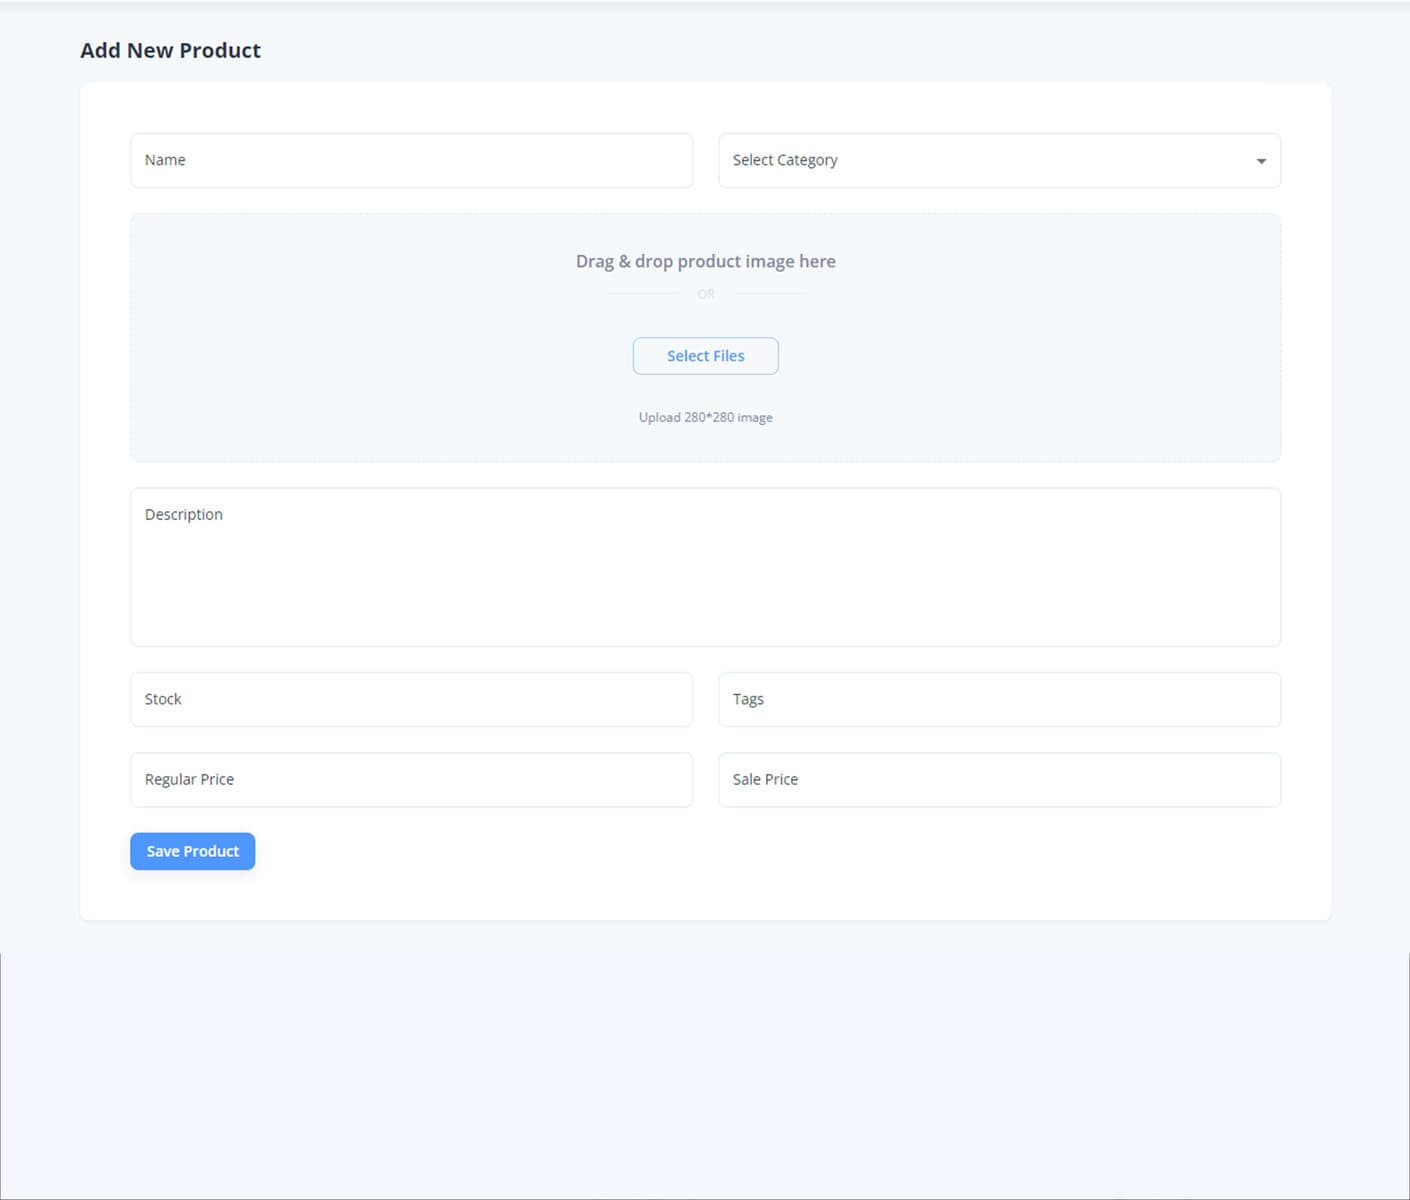
Task: Click the Upload 280*280 image text
Action: (x=705, y=417)
